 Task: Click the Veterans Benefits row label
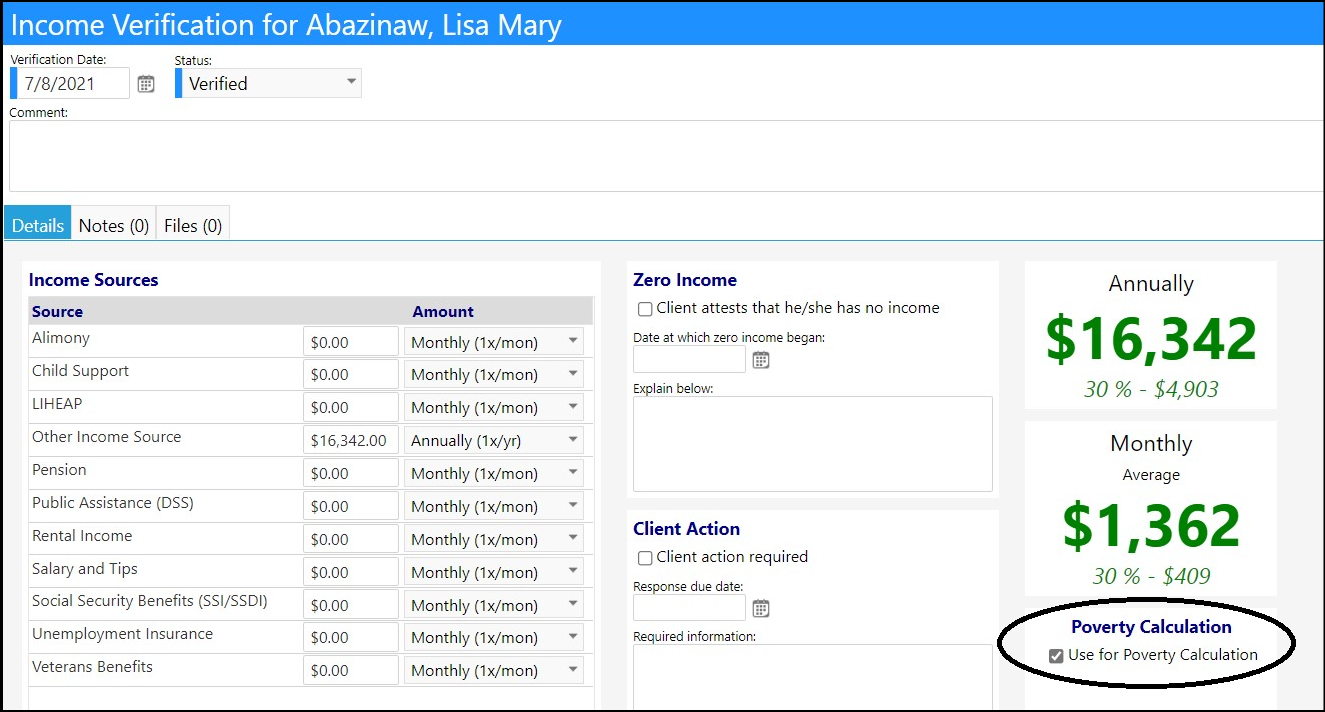pyautogui.click(x=92, y=667)
